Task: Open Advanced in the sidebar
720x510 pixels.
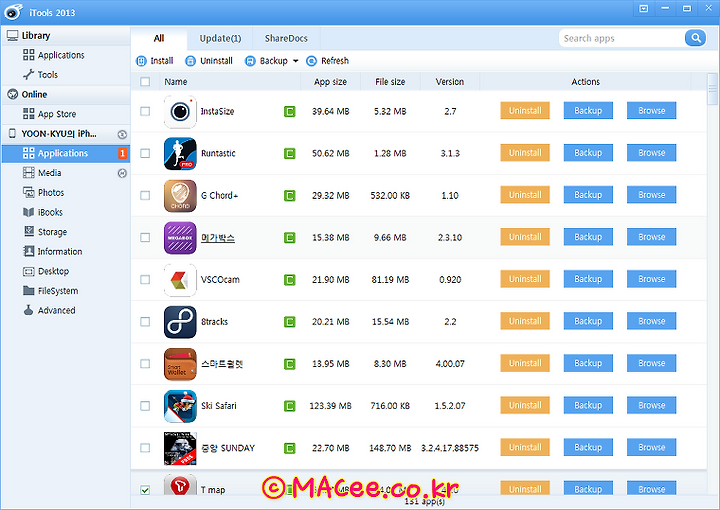Action: 66,311
